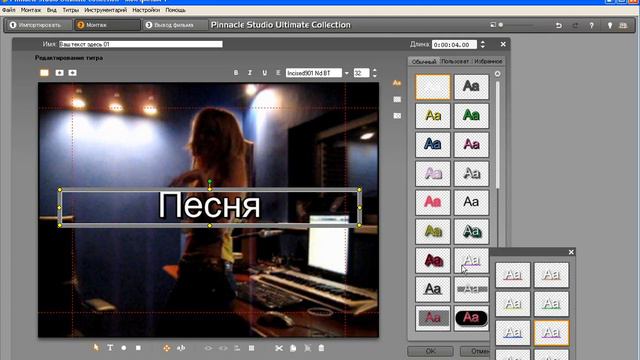Image resolution: width=640 pixels, height=360 pixels.
Task: Click the green rotation handle above text box
Action: point(209,181)
